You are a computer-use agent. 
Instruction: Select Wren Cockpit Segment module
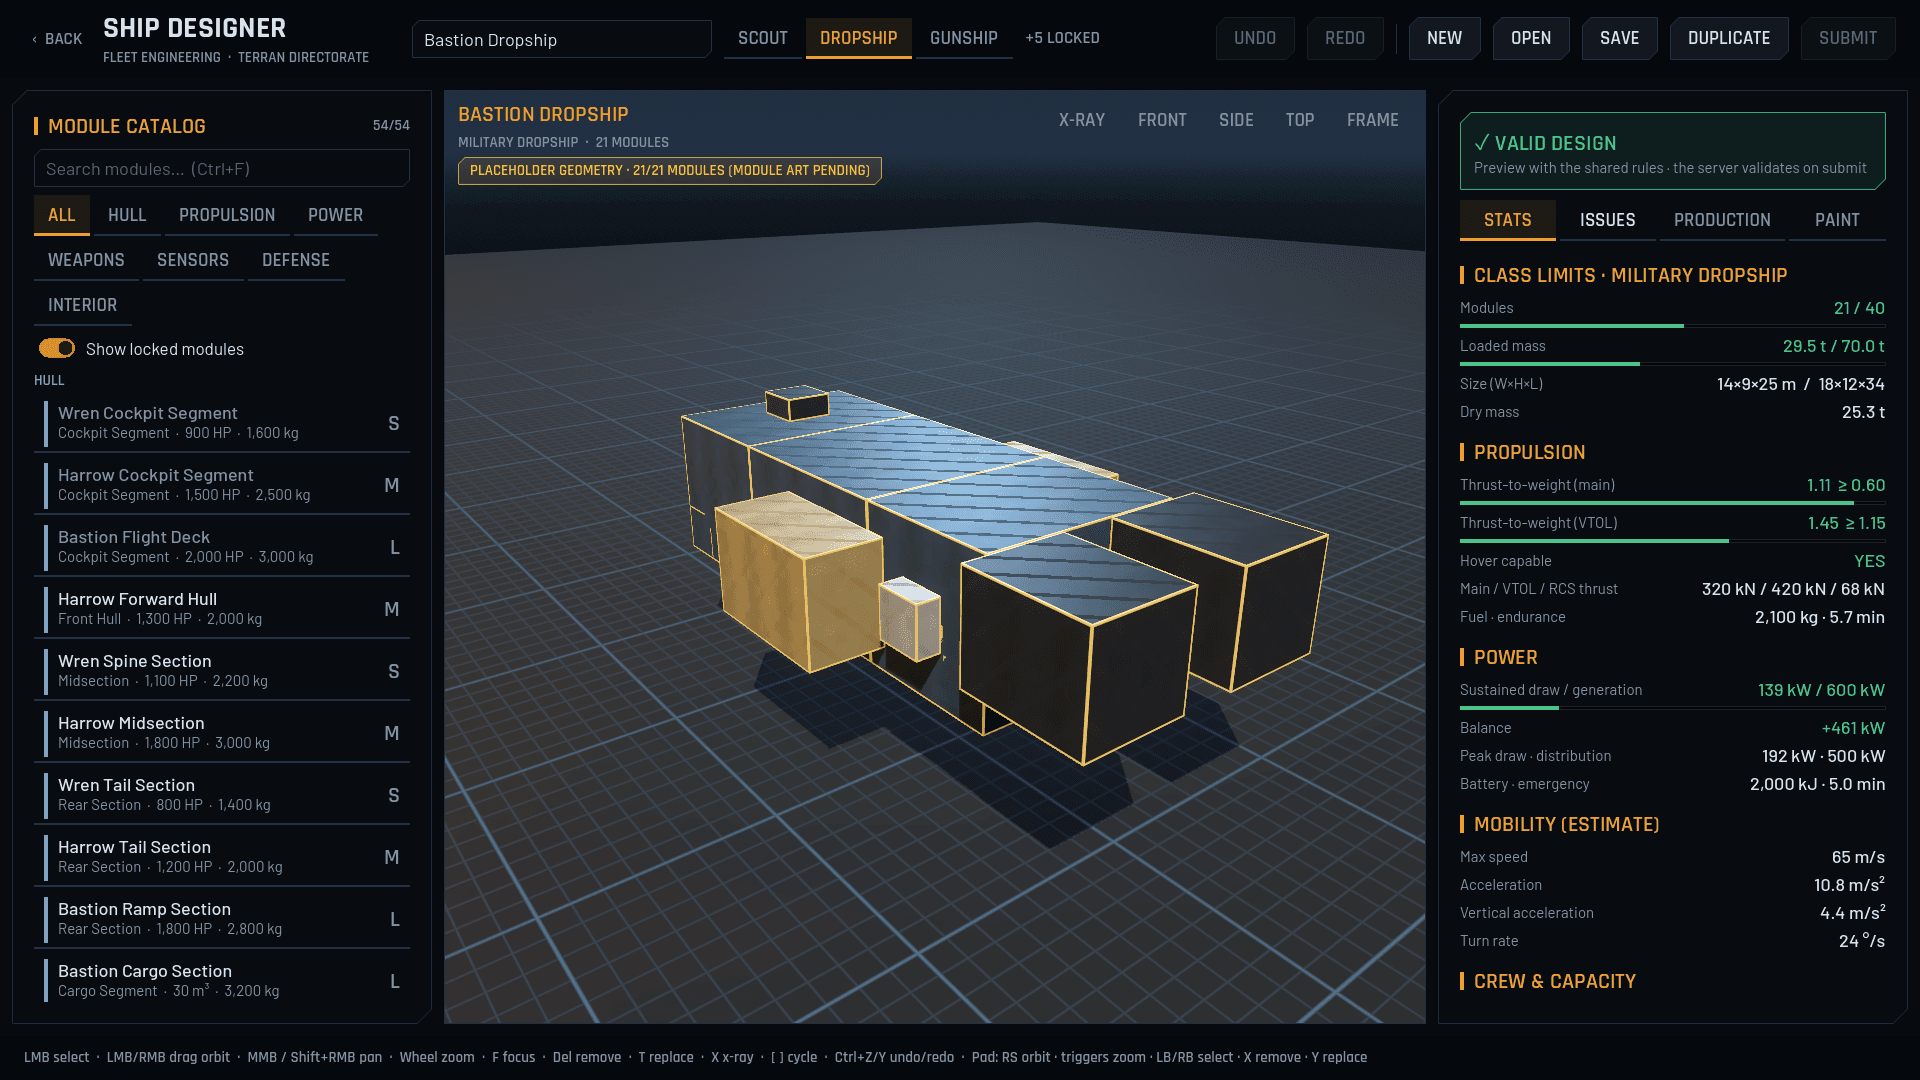pos(222,423)
